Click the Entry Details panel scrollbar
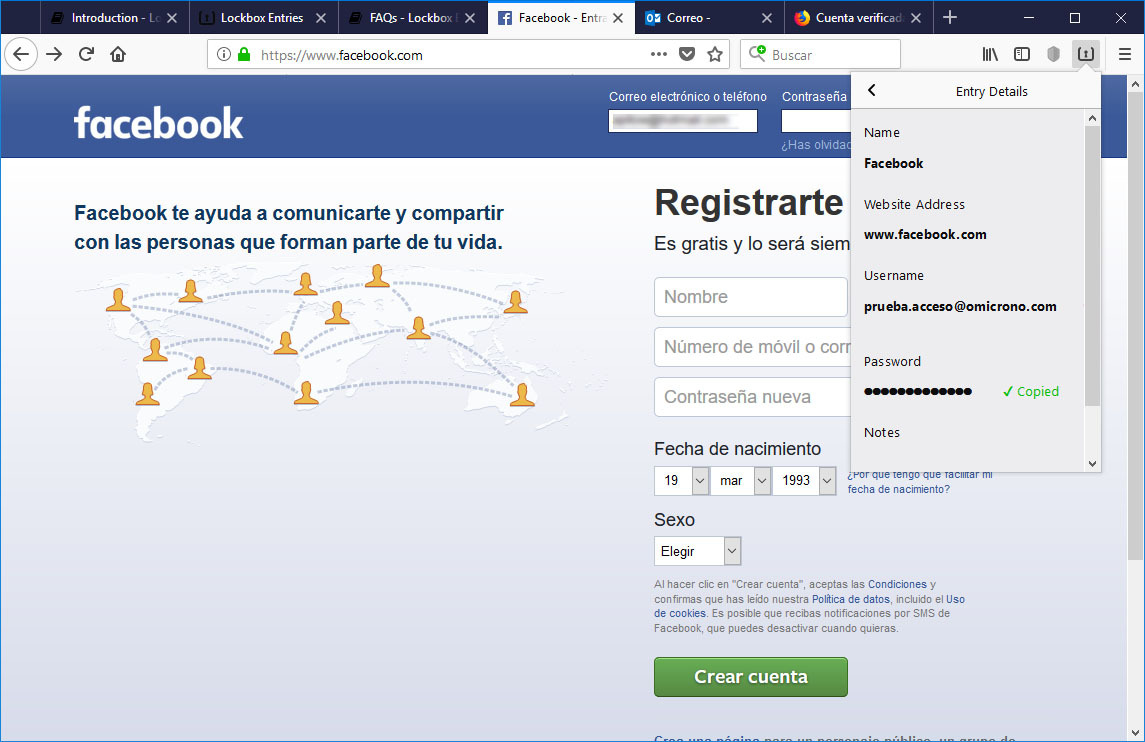The height and width of the screenshot is (742, 1145). pyautogui.click(x=1092, y=266)
